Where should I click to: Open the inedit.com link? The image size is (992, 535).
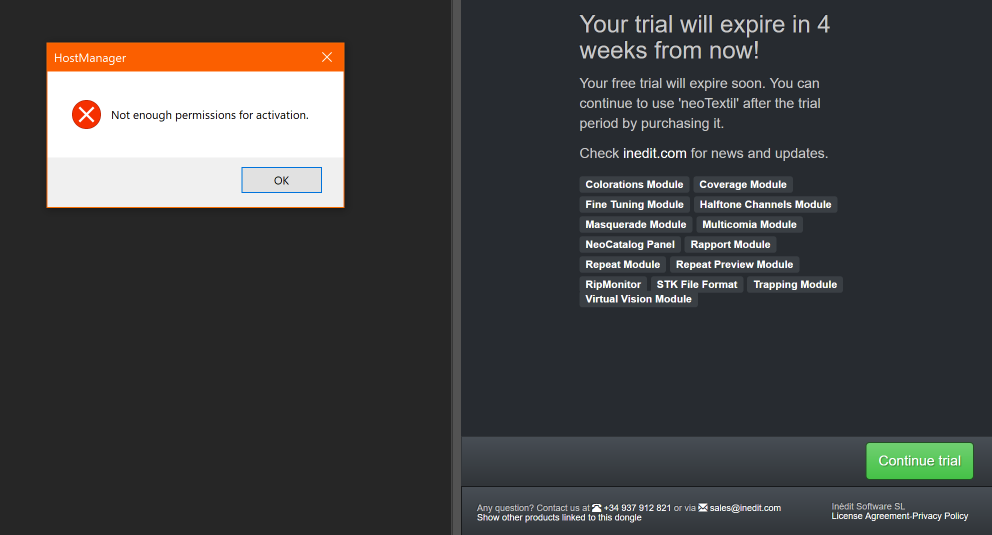coord(654,153)
